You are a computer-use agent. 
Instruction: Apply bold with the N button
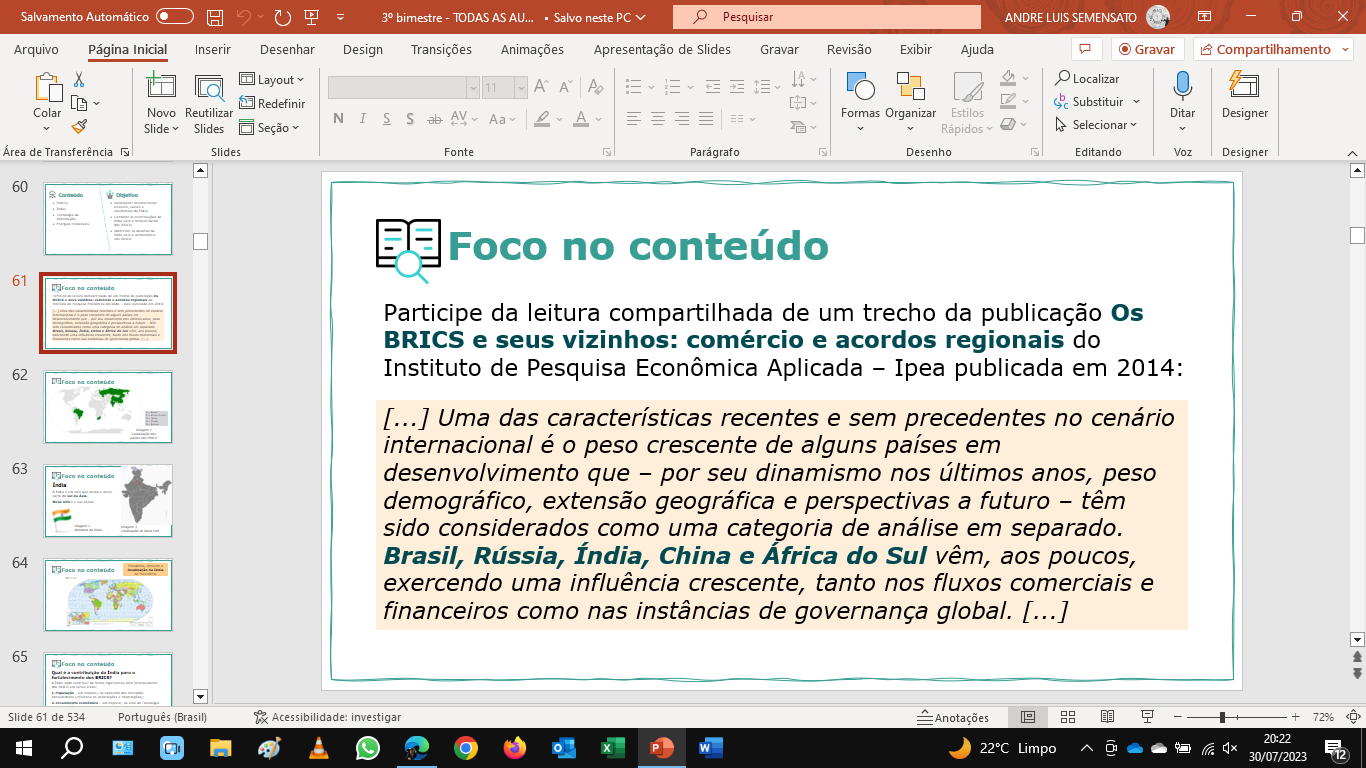[x=338, y=119]
